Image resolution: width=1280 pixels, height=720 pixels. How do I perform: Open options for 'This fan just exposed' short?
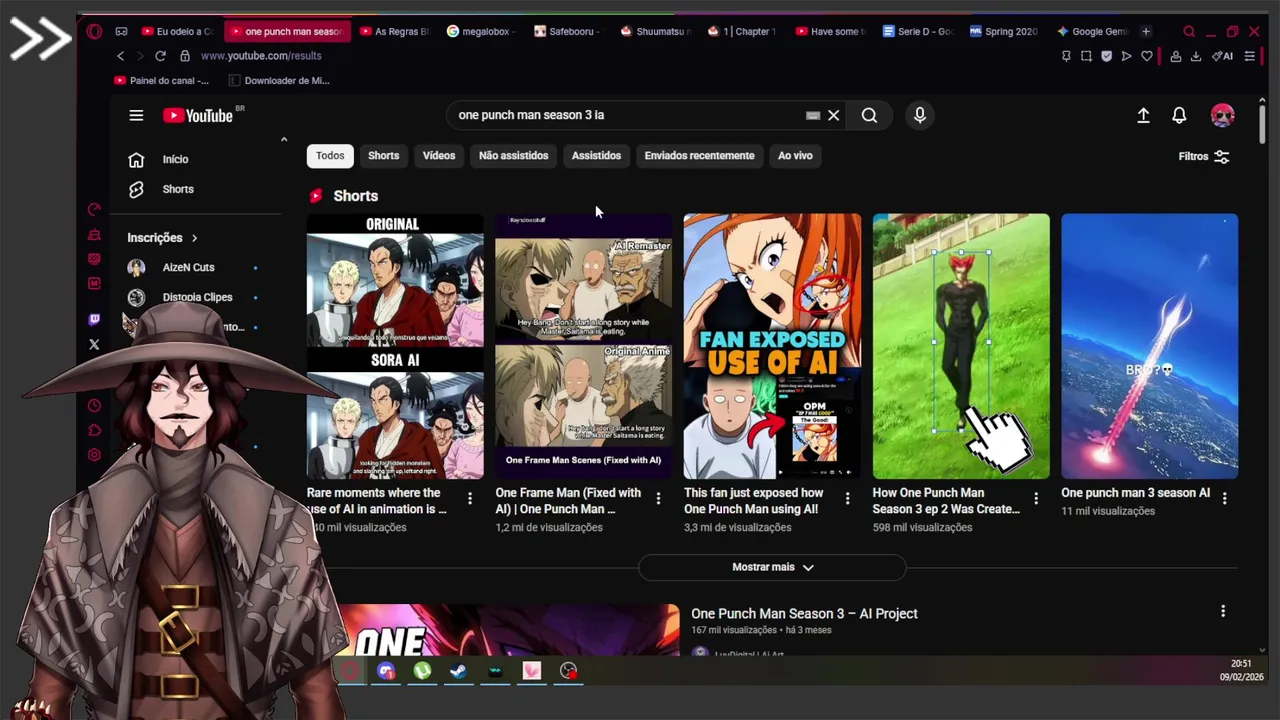[847, 497]
